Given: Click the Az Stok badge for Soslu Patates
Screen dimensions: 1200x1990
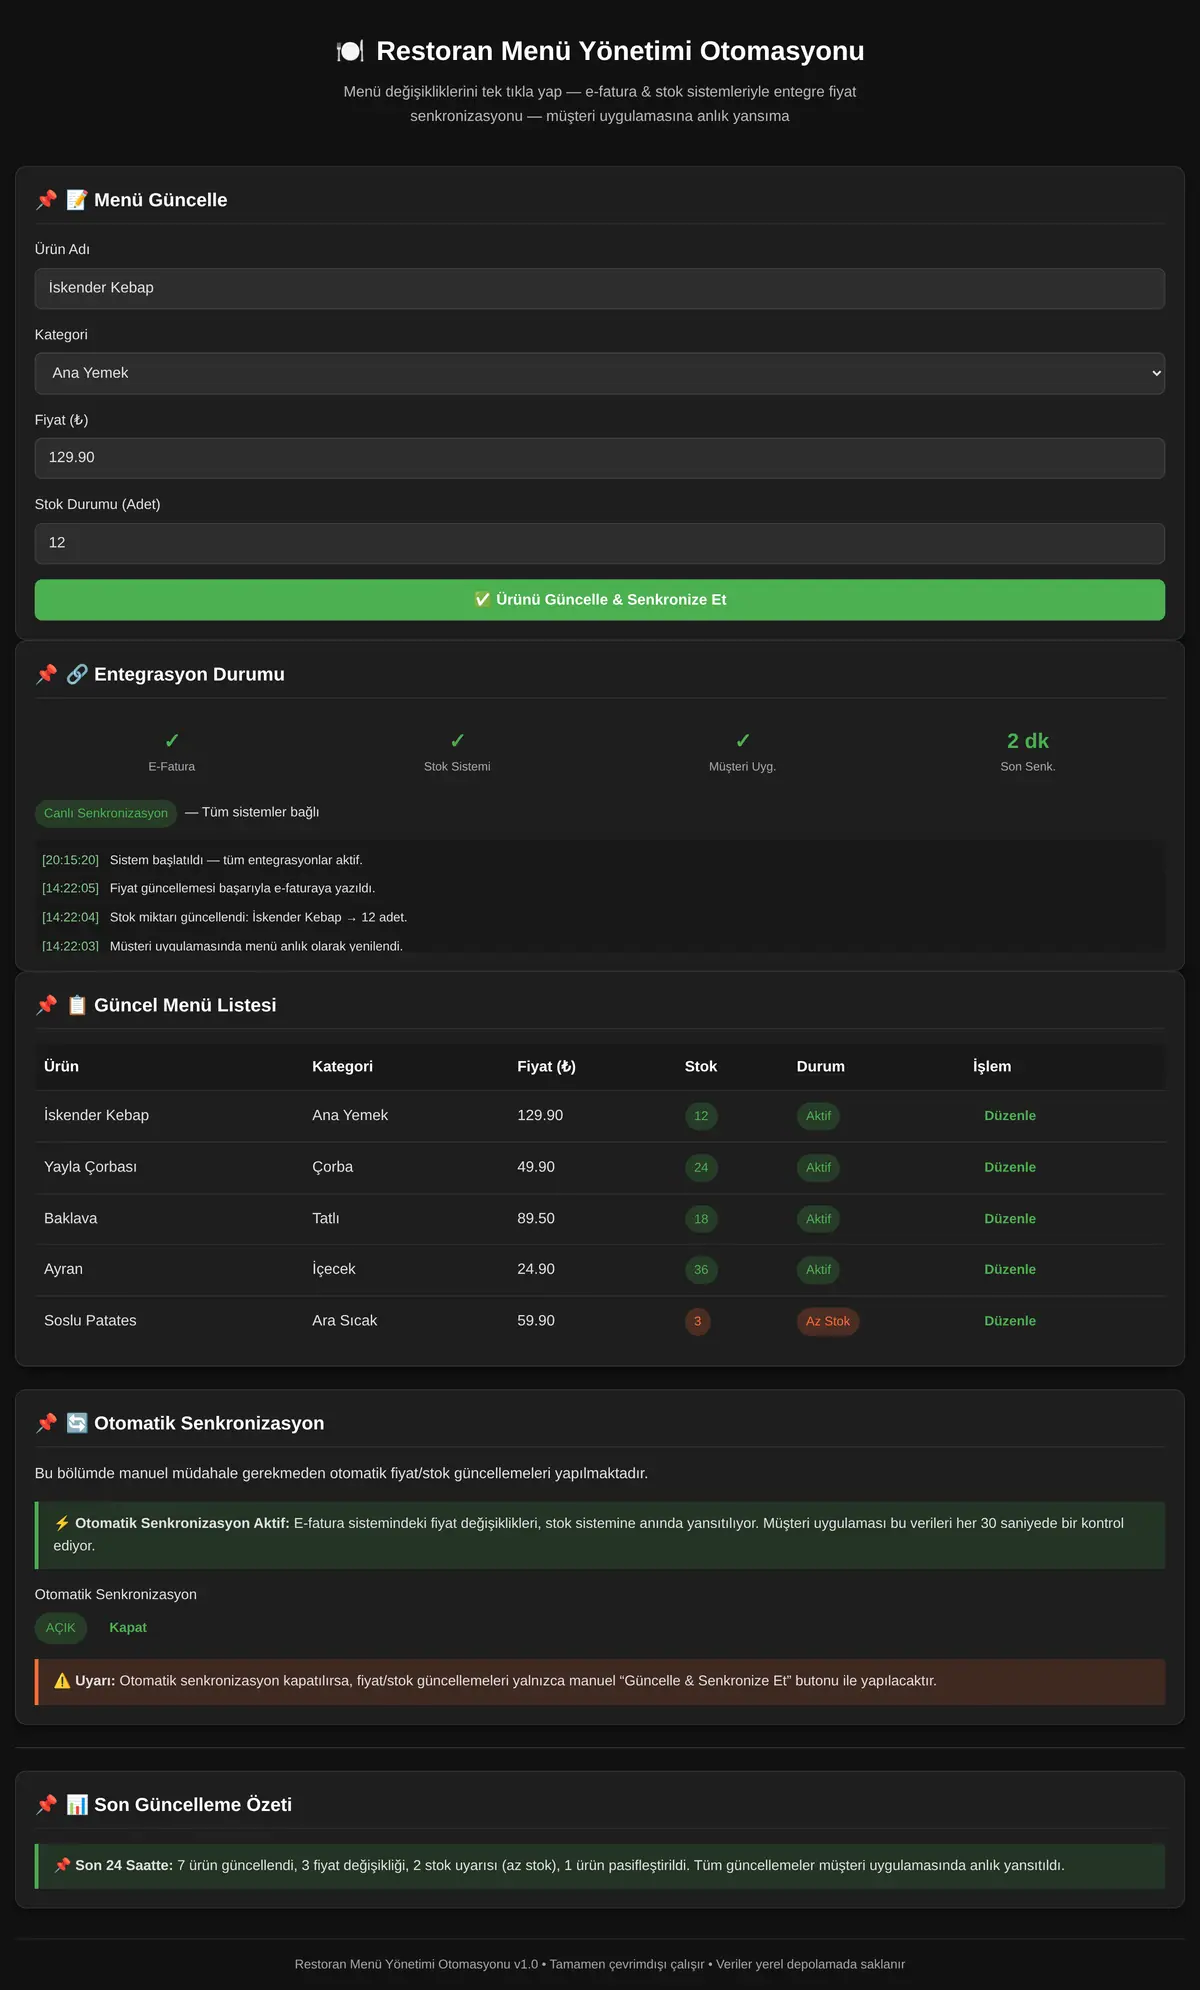Looking at the screenshot, I should click(x=828, y=1321).
